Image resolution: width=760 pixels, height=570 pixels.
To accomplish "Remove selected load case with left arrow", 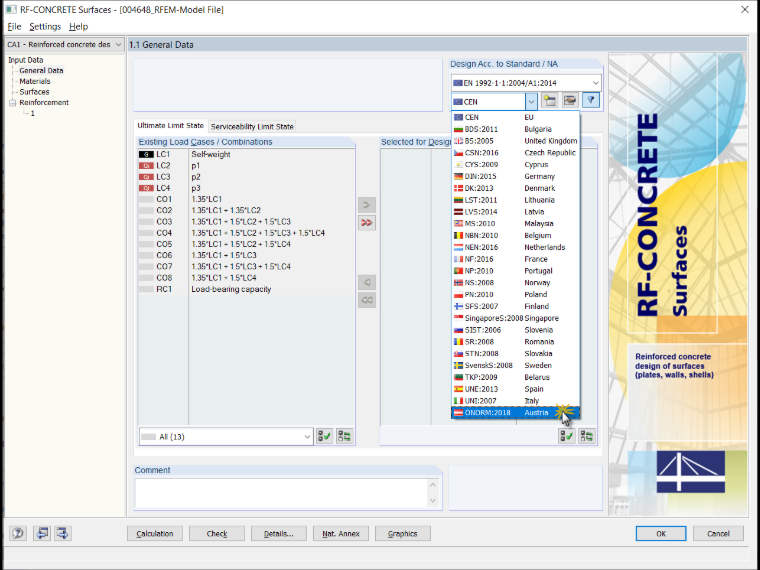I will 367,282.
